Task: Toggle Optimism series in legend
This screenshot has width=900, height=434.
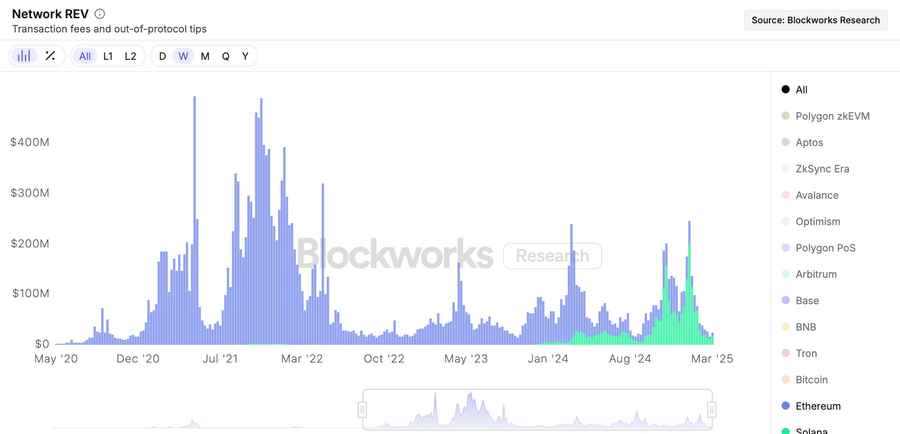Action: pyautogui.click(x=811, y=222)
